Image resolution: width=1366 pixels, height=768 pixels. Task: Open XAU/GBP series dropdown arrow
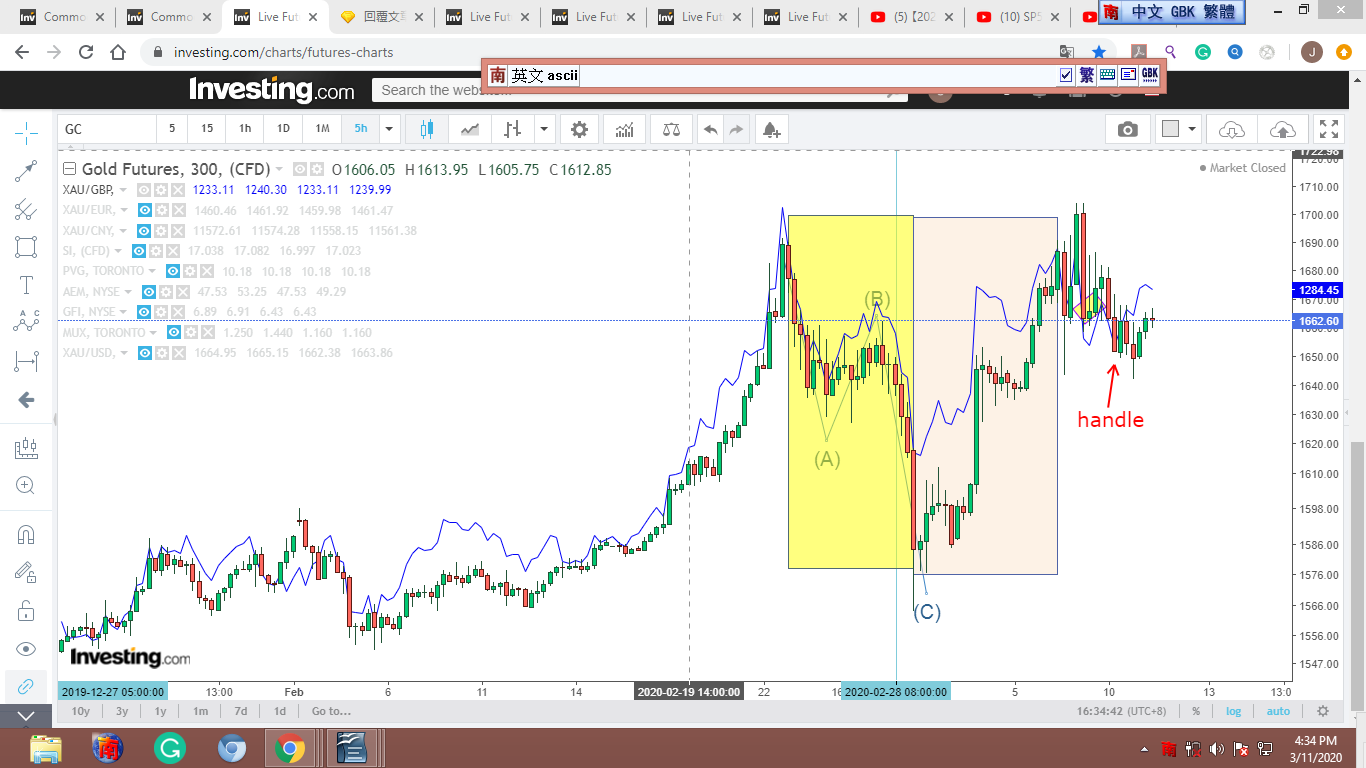pyautogui.click(x=123, y=190)
